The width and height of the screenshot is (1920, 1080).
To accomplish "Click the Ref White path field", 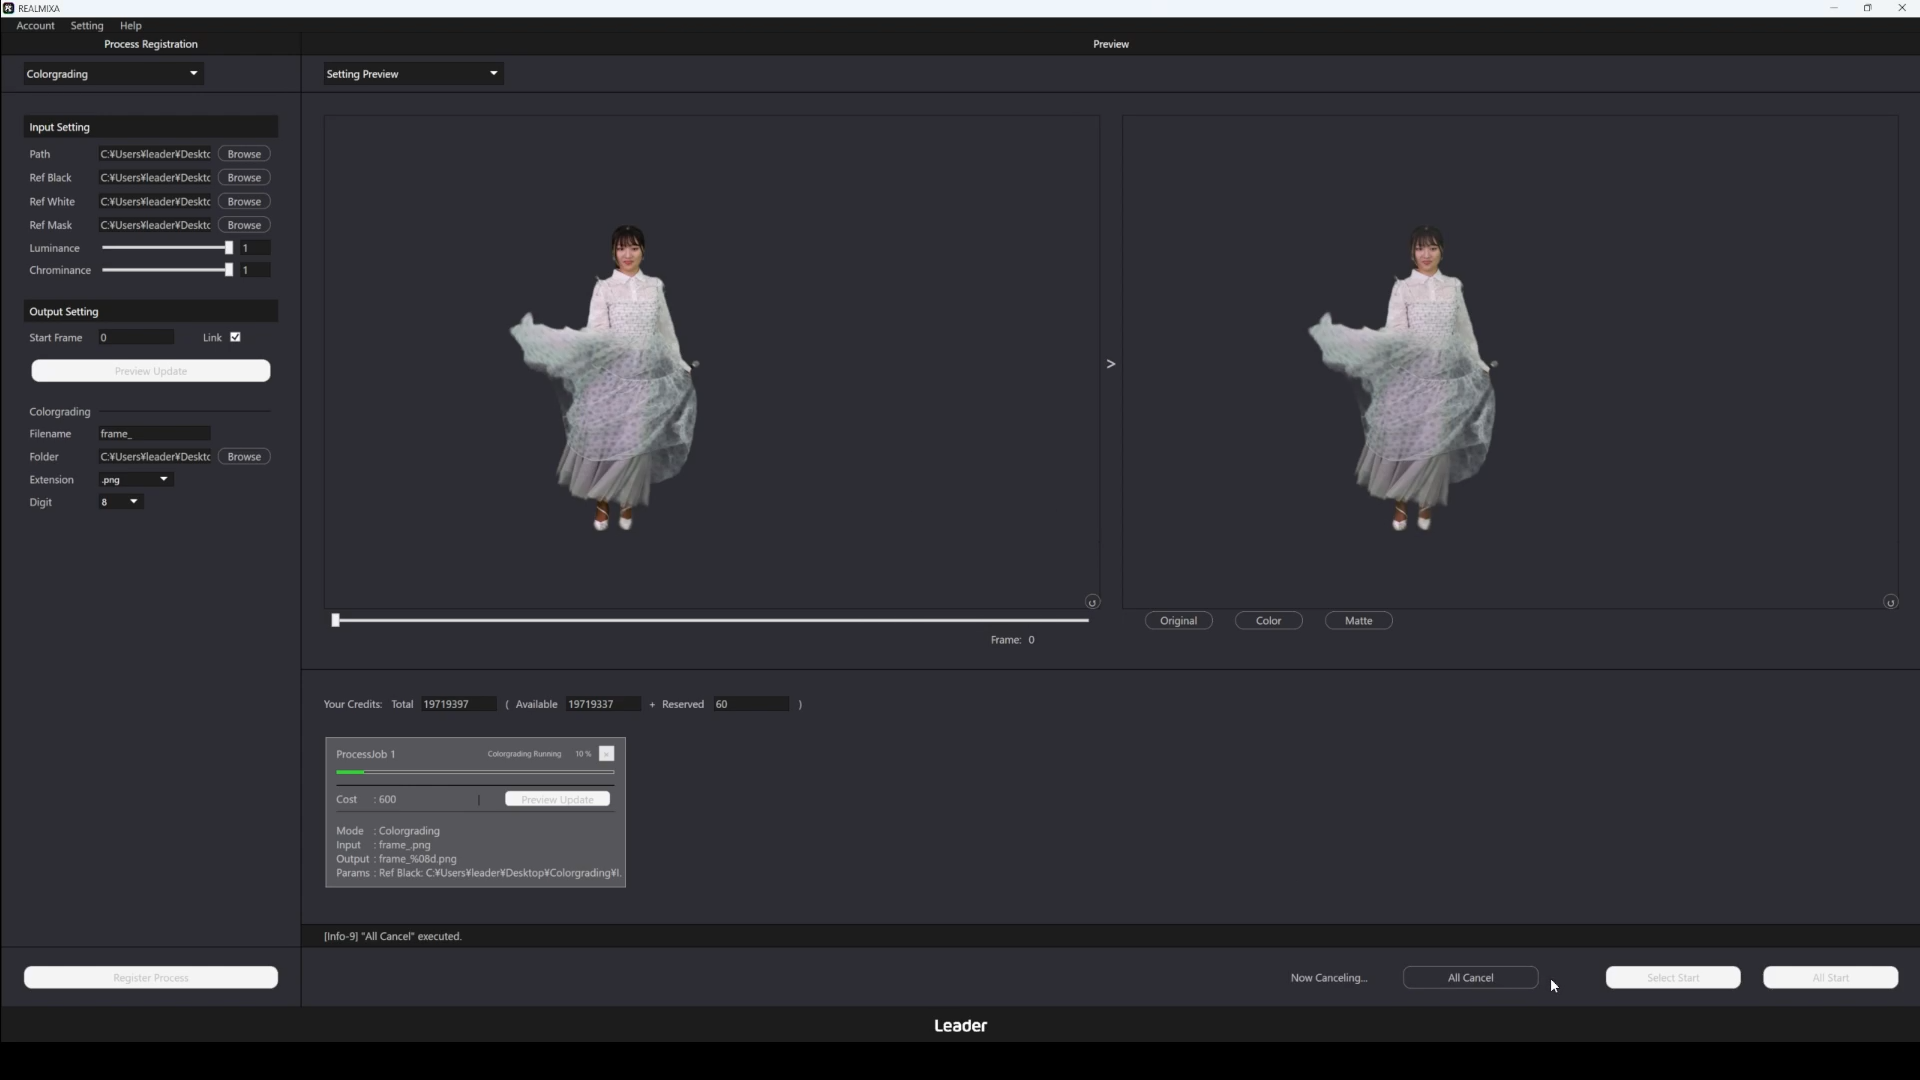I will click(155, 202).
